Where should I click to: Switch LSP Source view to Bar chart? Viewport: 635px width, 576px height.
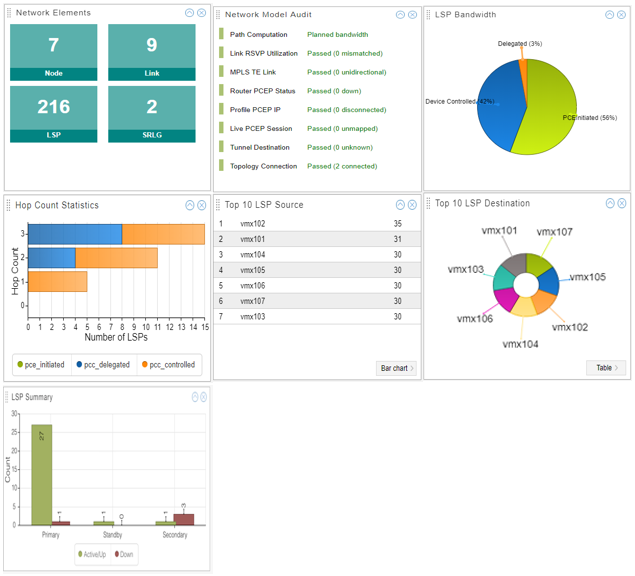pos(396,368)
